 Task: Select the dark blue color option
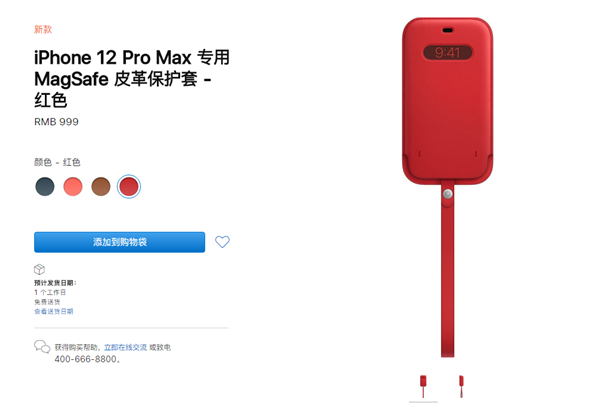coord(45,187)
